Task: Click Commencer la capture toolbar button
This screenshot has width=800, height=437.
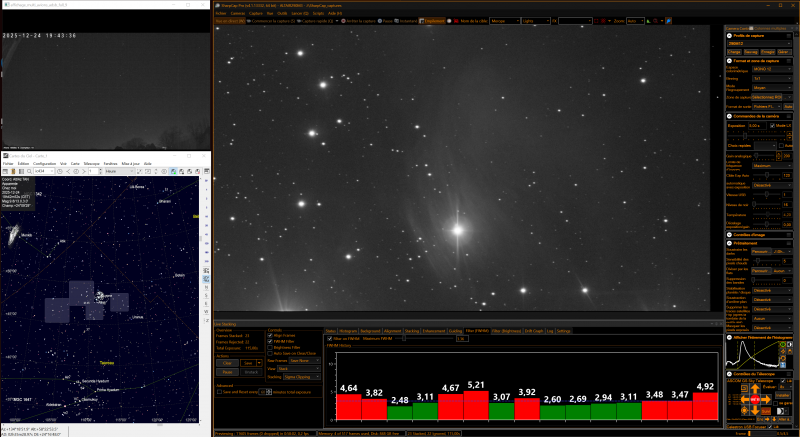Action: click(x=270, y=21)
